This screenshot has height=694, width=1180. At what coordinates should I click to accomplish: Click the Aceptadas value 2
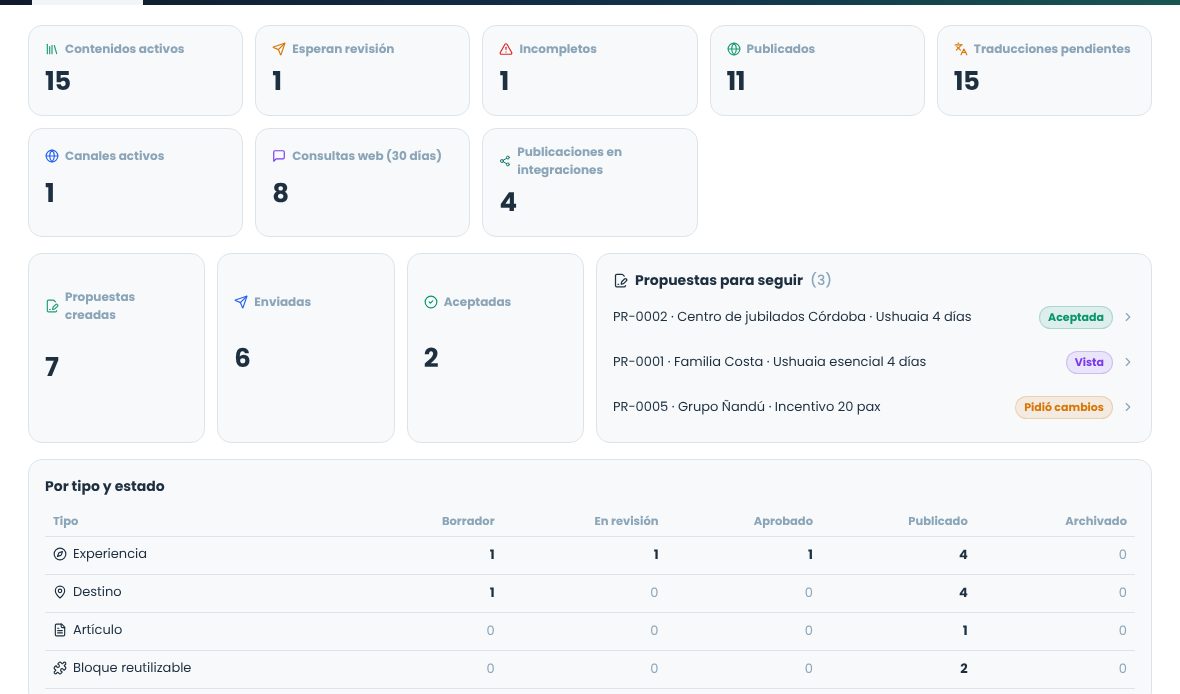[431, 358]
